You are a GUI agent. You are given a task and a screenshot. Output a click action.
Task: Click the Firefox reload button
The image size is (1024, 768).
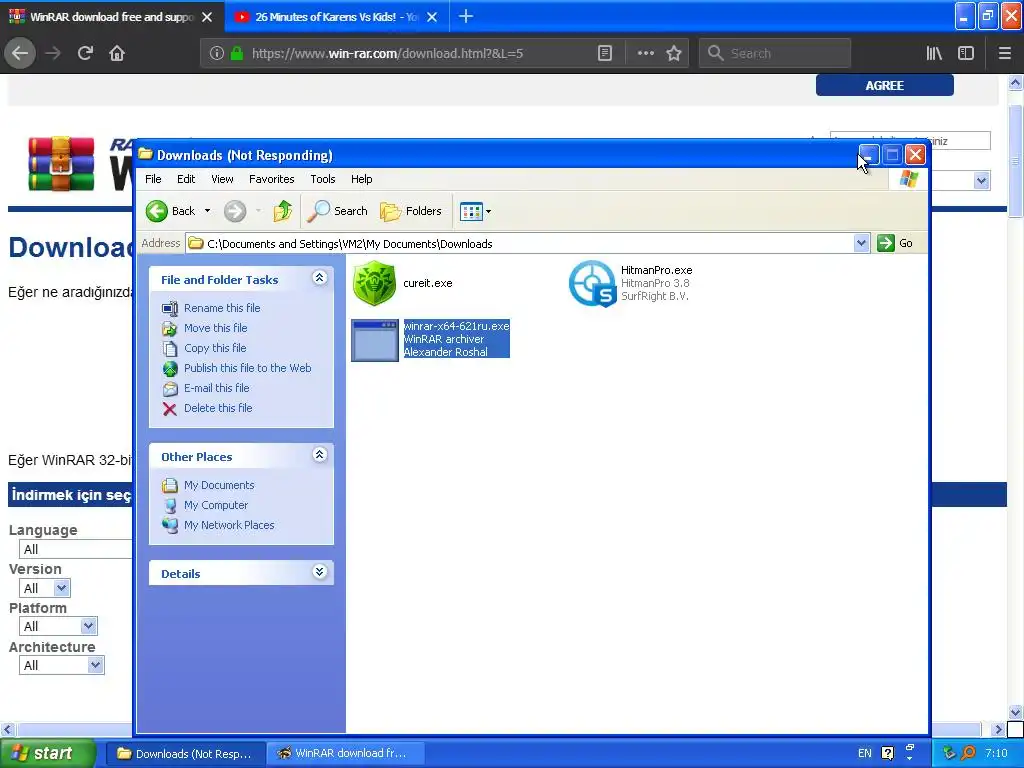[x=85, y=54]
